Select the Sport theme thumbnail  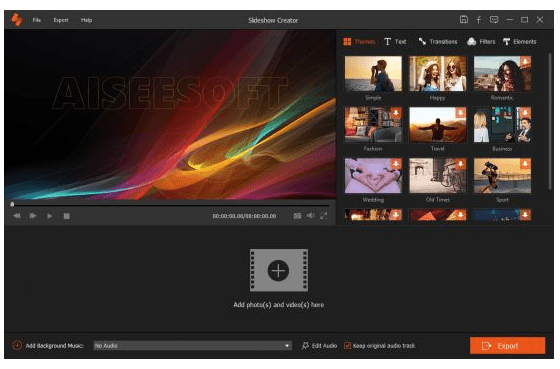tap(502, 176)
